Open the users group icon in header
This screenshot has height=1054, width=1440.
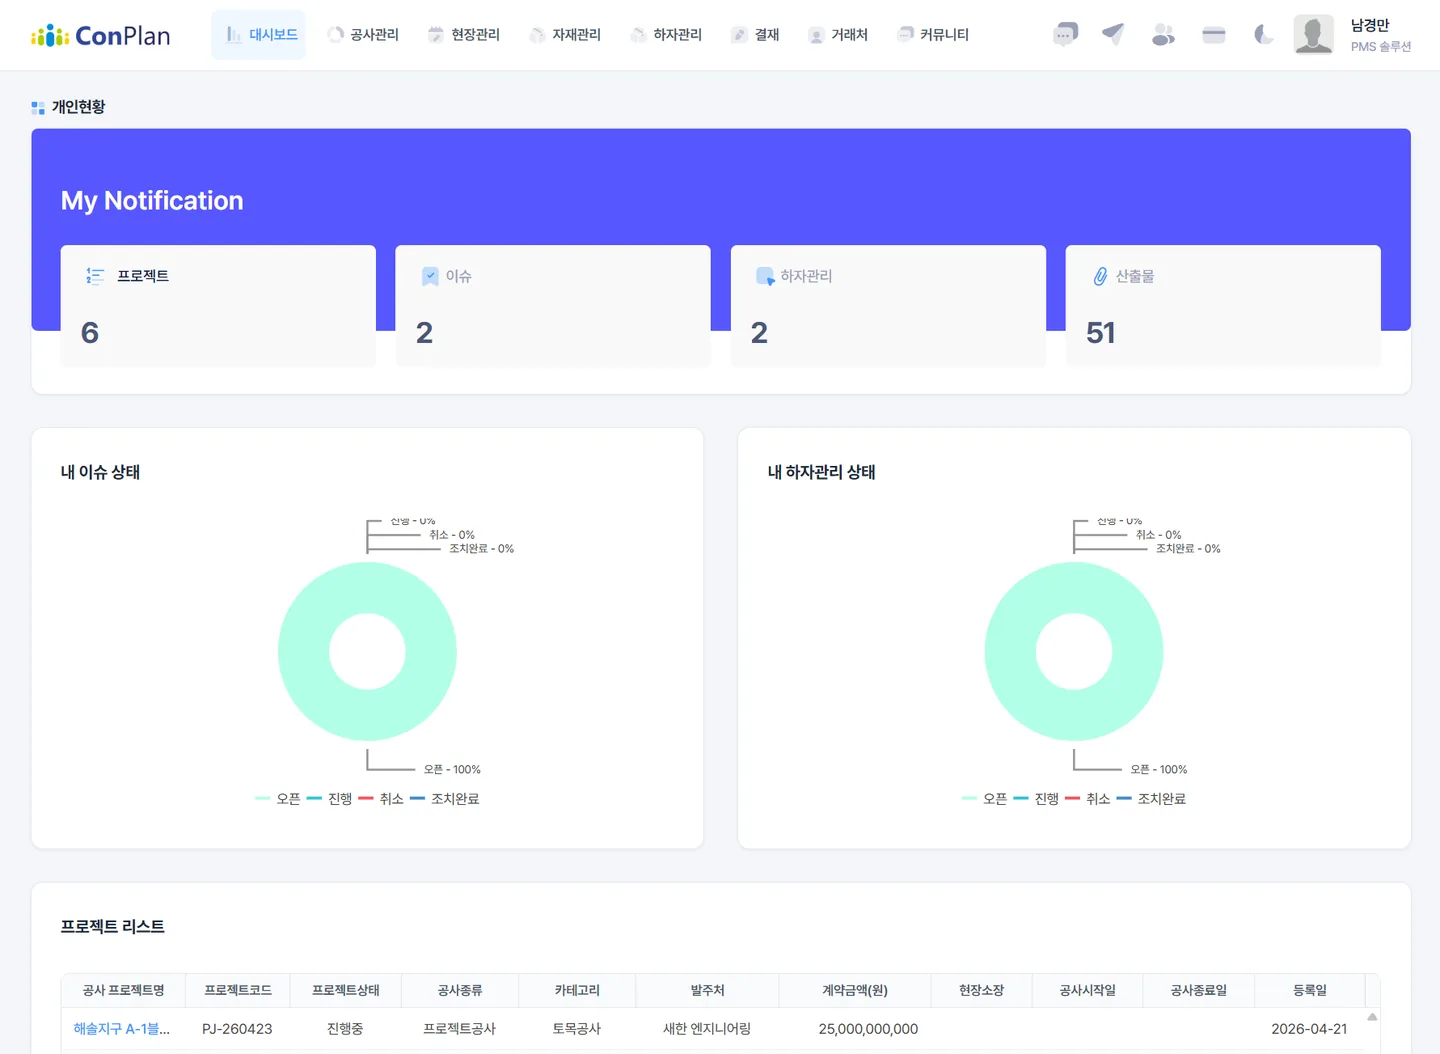[1163, 35]
